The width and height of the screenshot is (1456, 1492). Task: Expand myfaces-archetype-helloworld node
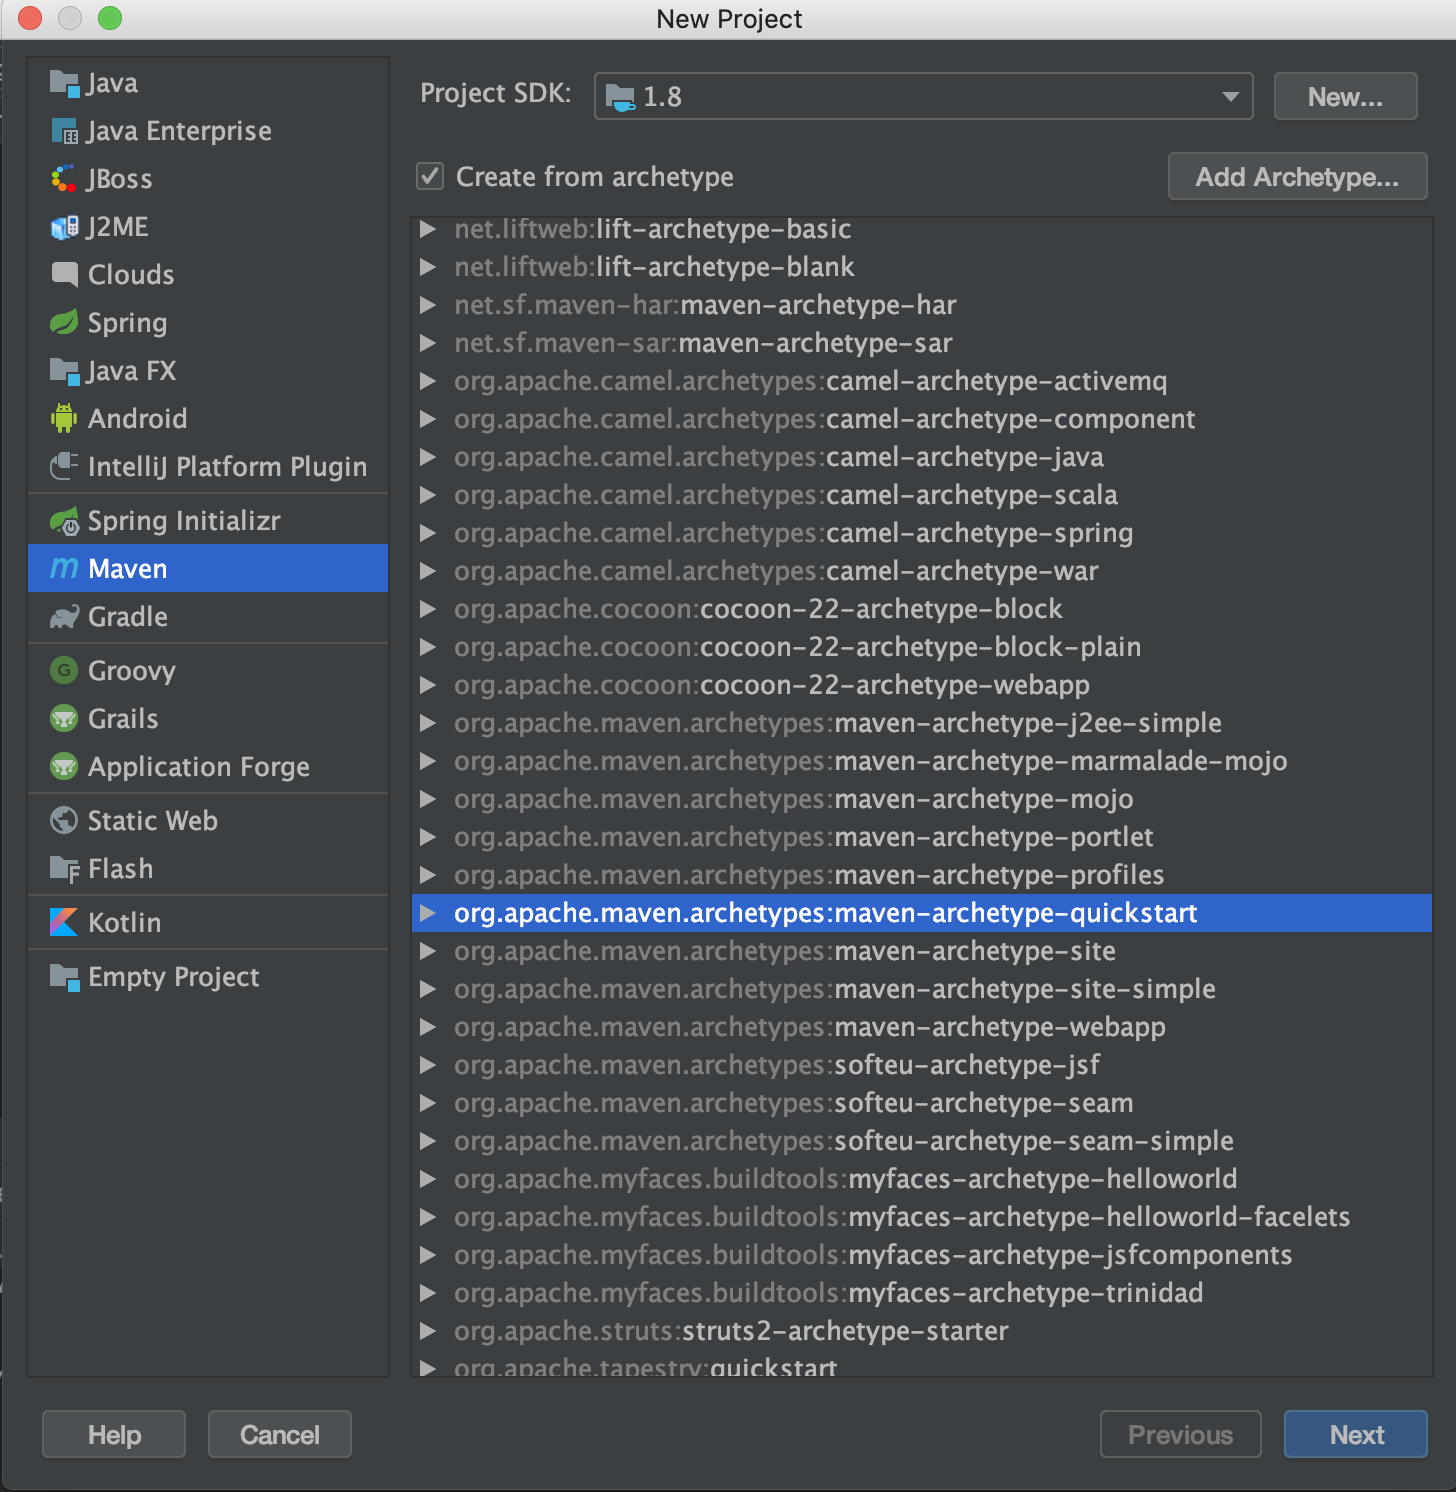point(428,1178)
